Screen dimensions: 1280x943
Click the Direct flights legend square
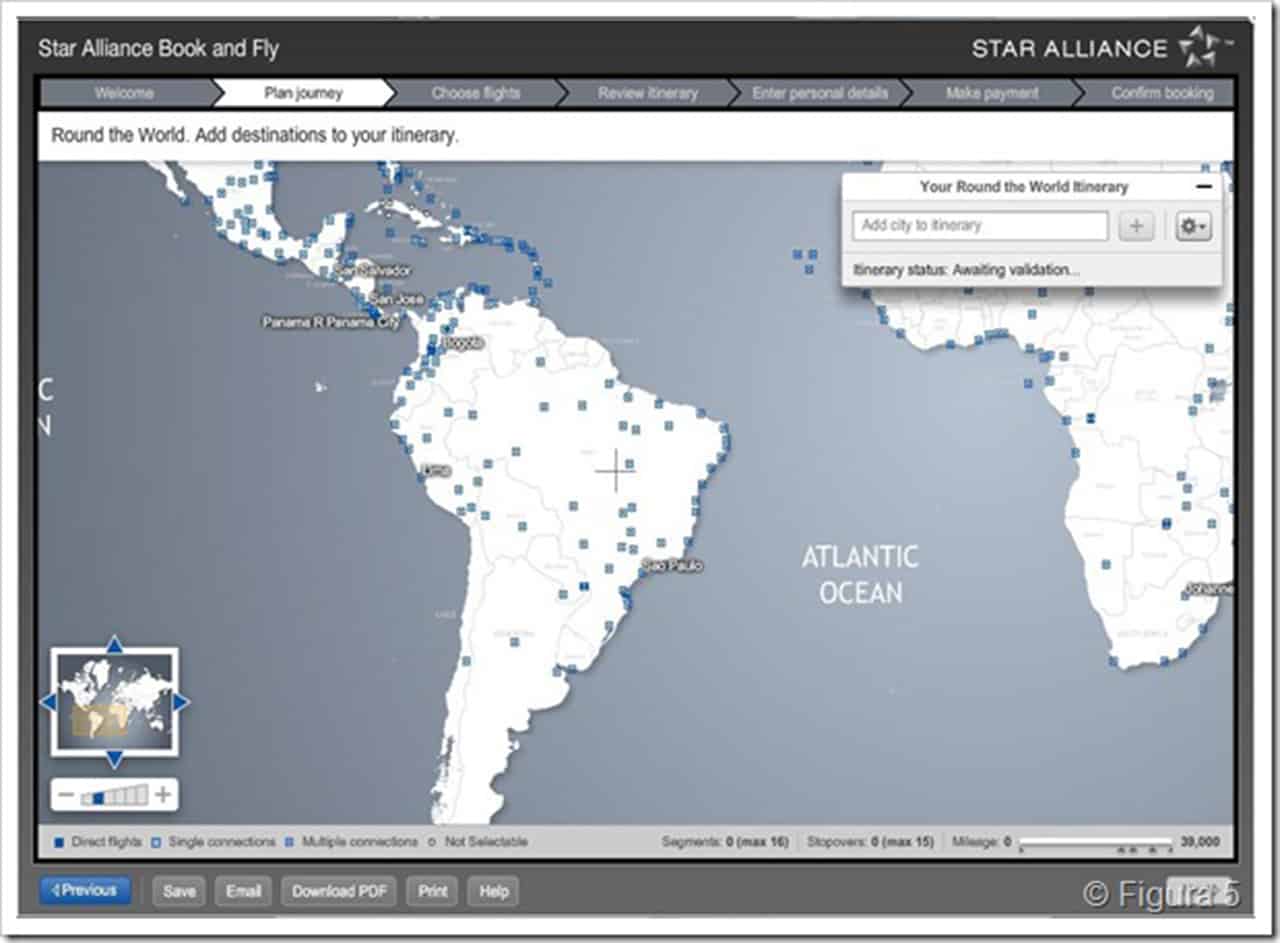tap(59, 843)
